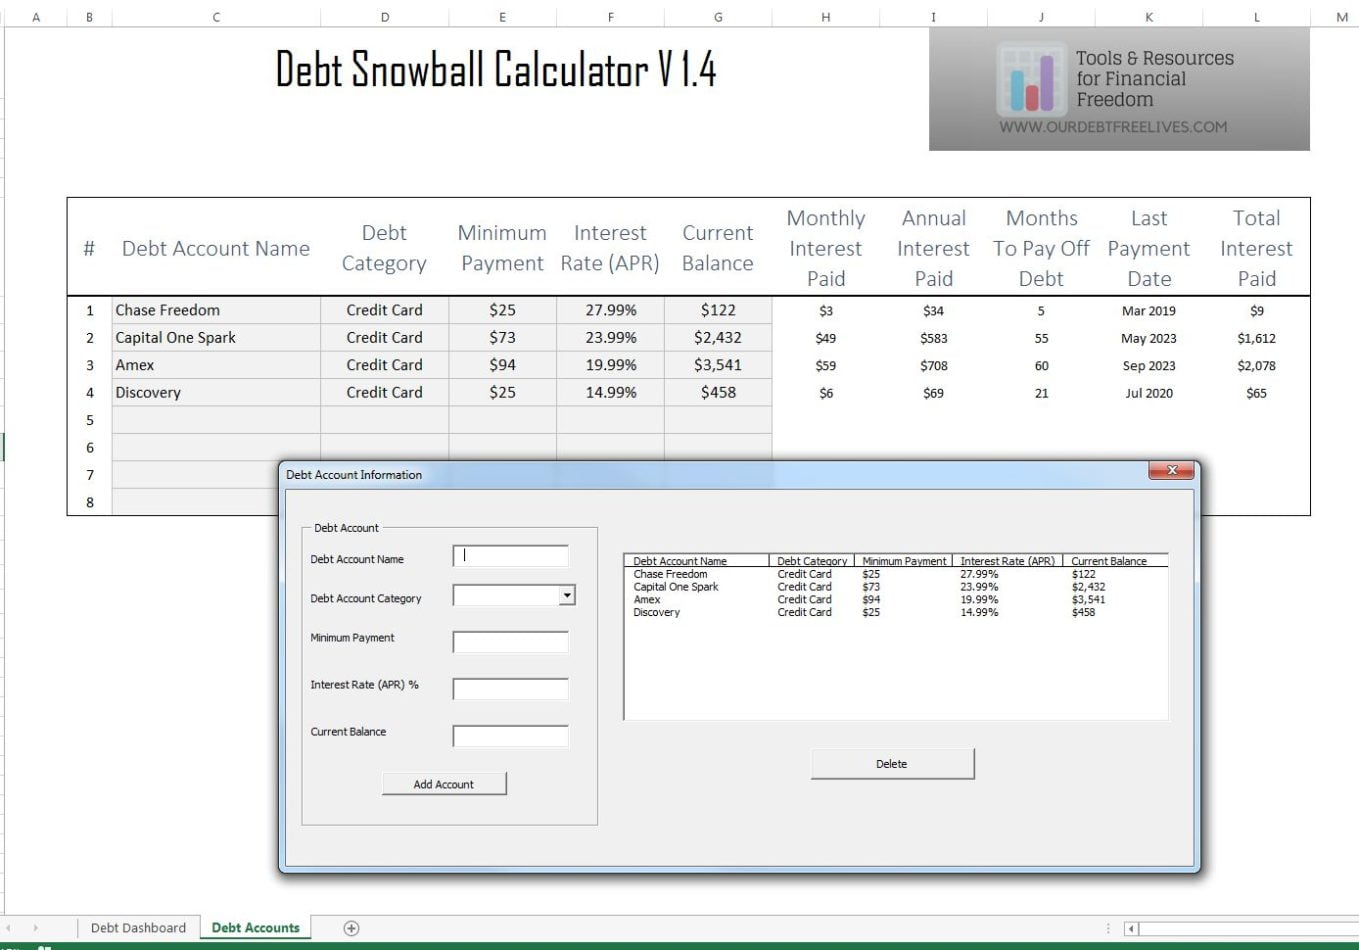Click the $2,078 total interest paid value
Image resolution: width=1359 pixels, height=950 pixels.
pyautogui.click(x=1256, y=366)
